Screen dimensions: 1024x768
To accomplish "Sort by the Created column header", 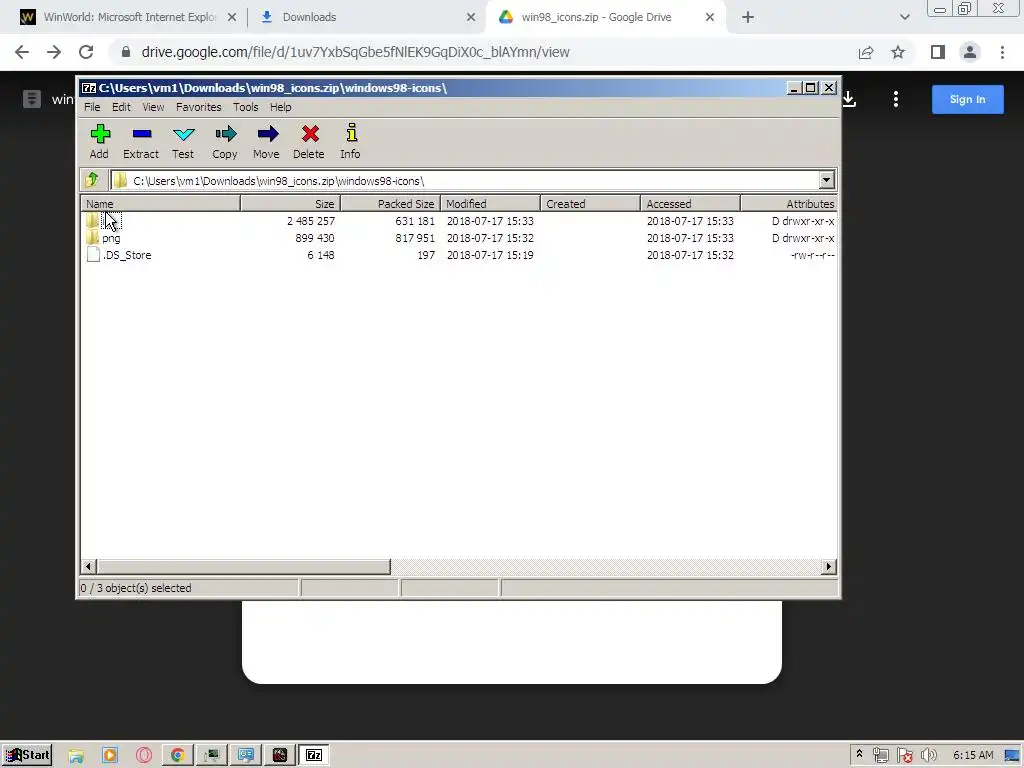I will [590, 204].
